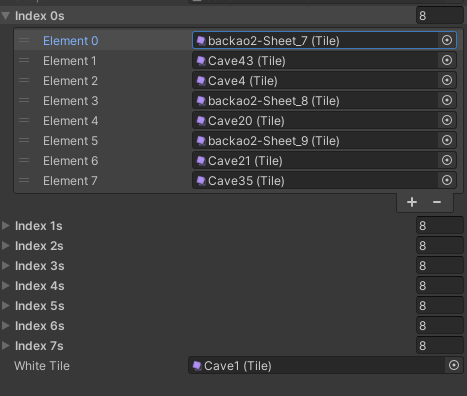Expand the Index 4s list
This screenshot has height=396, width=467.
6,286
